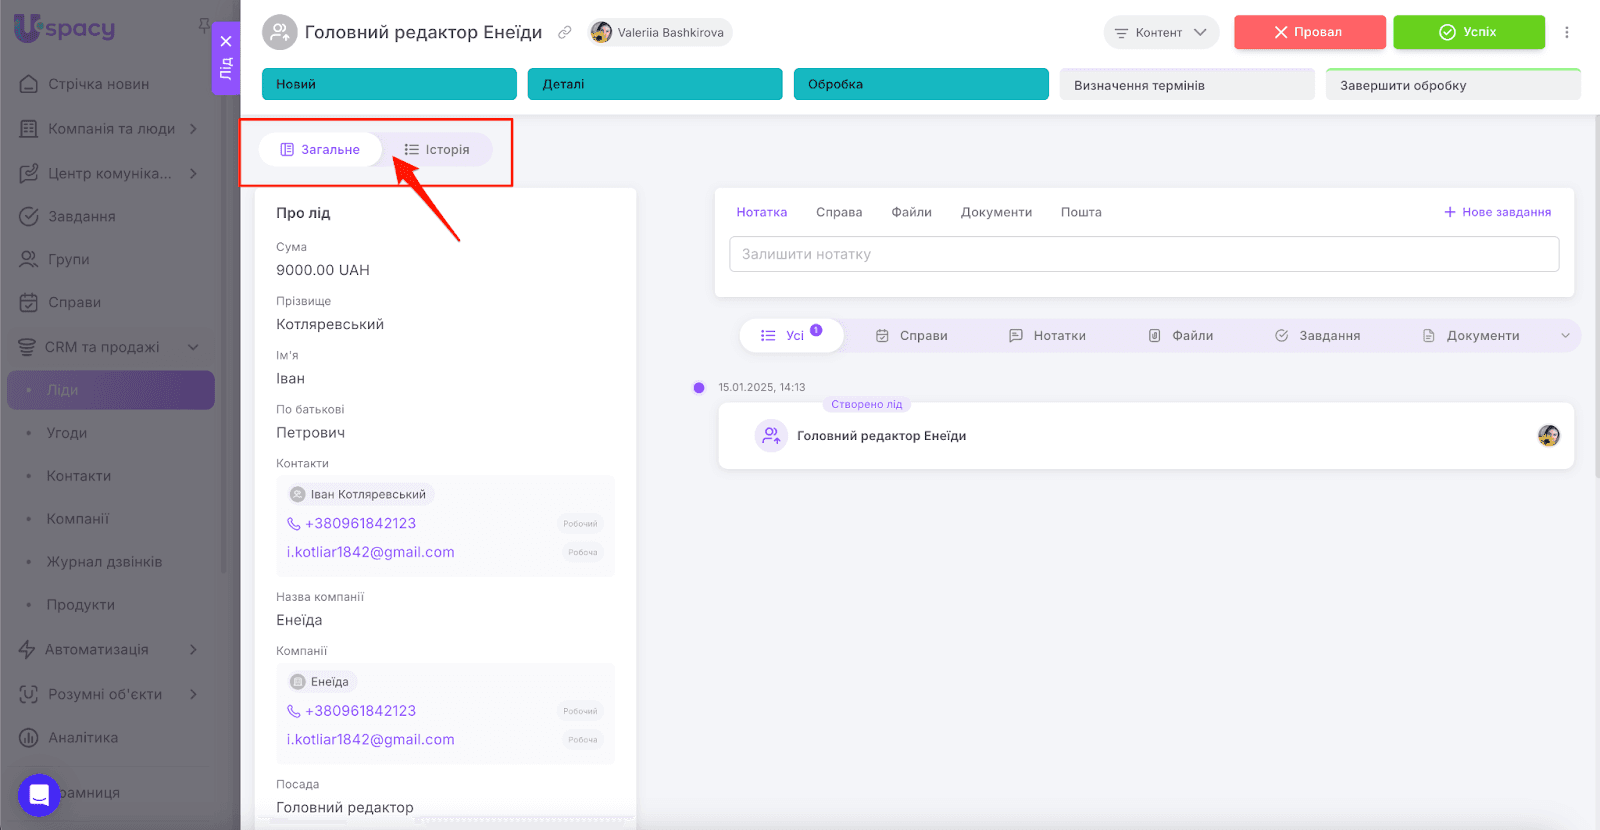The height and width of the screenshot is (830, 1600).
Task: Open the Нотатка tab
Action: [762, 212]
